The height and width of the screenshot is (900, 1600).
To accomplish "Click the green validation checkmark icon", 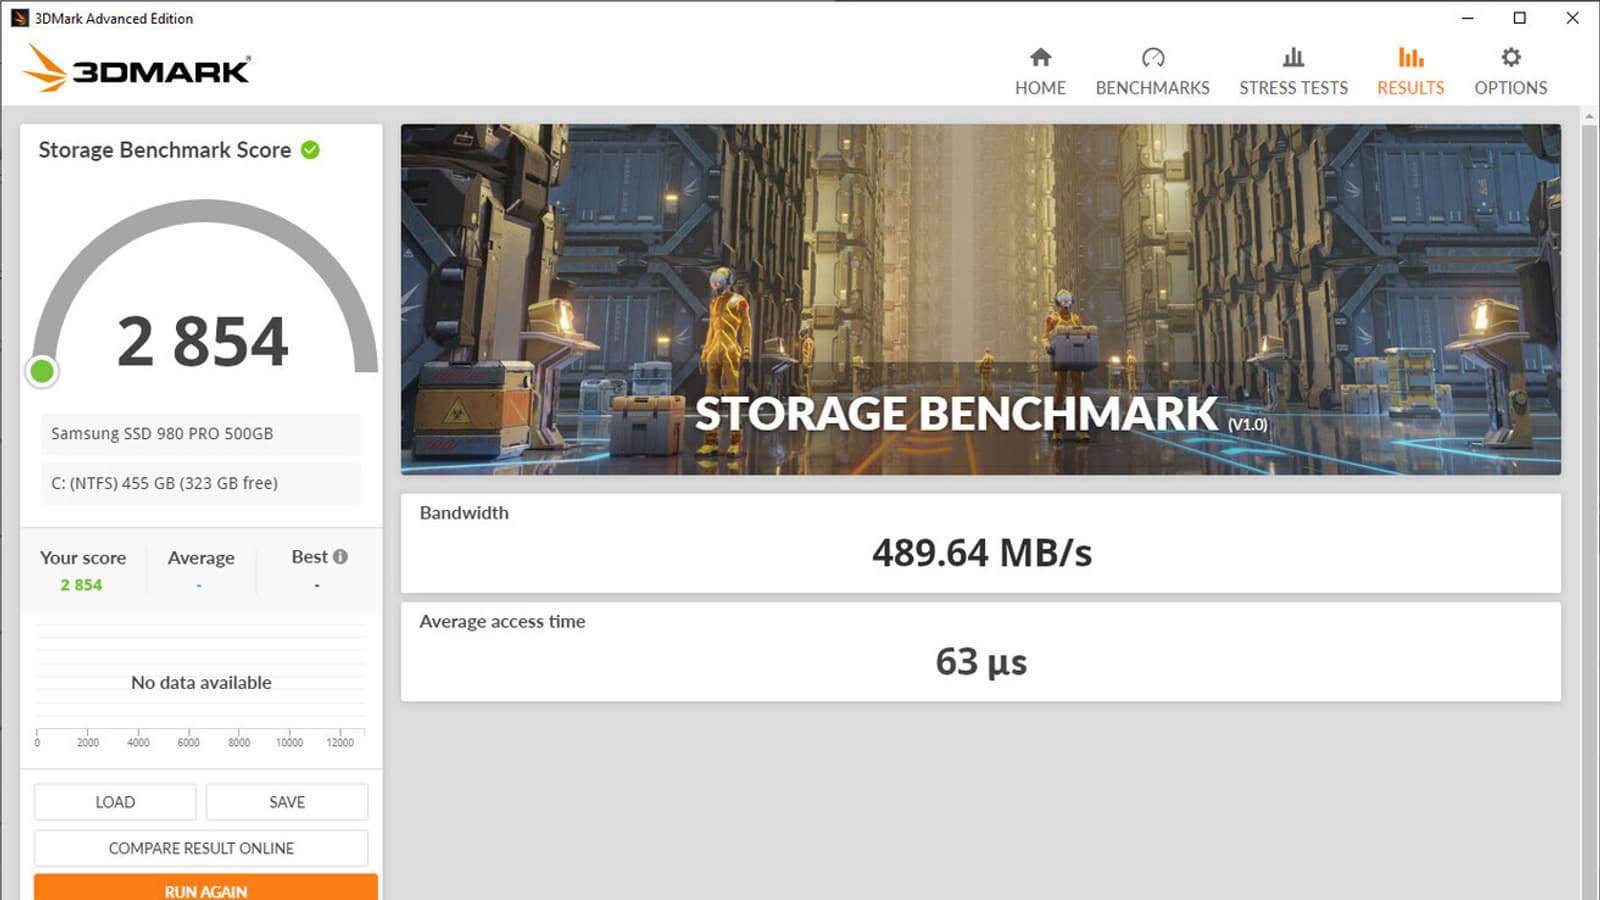I will click(311, 150).
